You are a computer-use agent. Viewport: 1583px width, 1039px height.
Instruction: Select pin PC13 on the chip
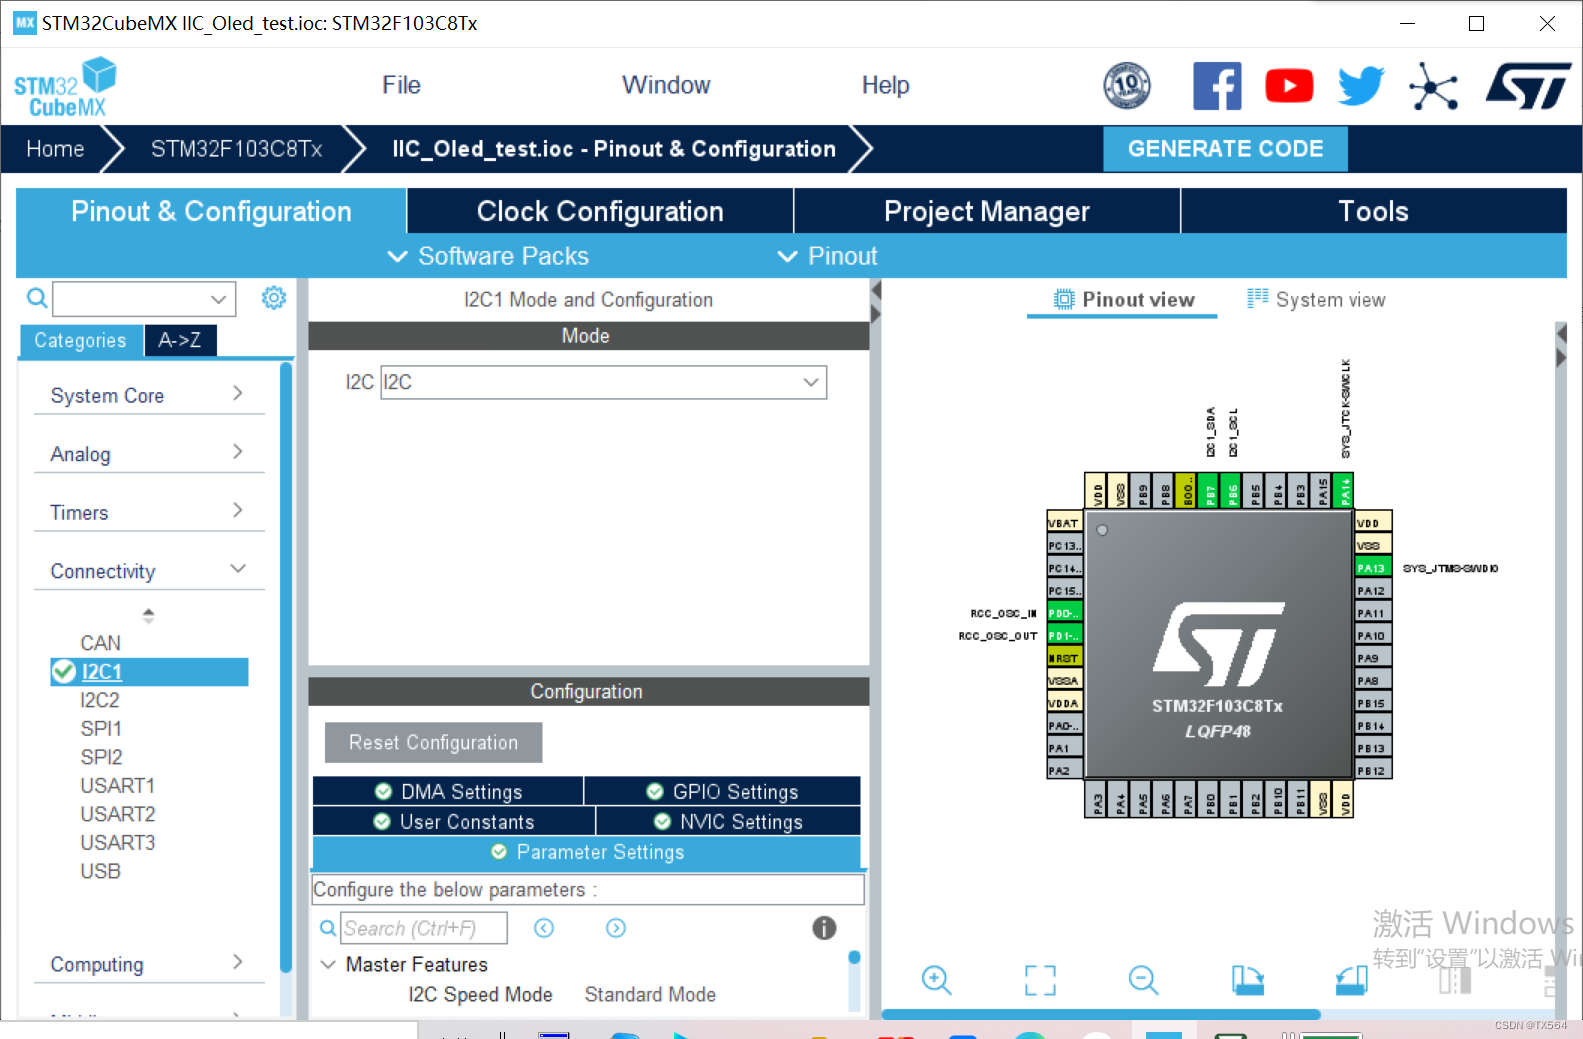tap(1064, 546)
